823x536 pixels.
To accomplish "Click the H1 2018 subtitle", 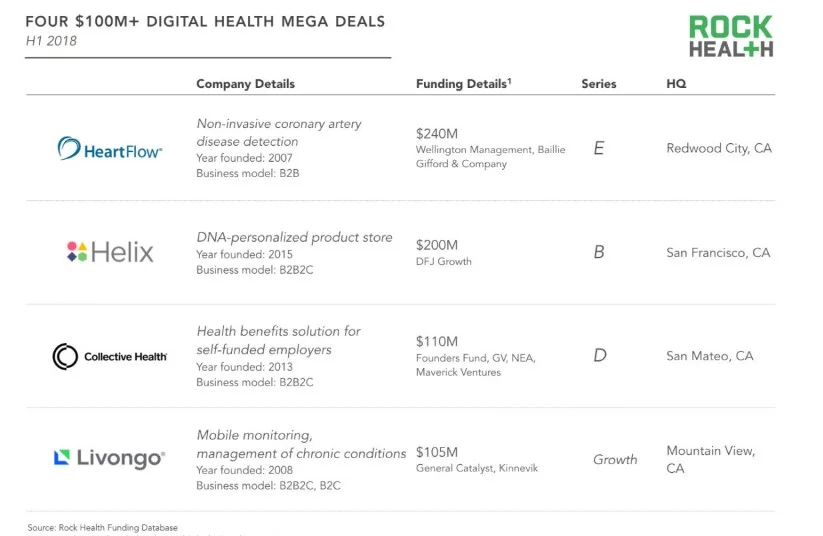I will point(51,41).
